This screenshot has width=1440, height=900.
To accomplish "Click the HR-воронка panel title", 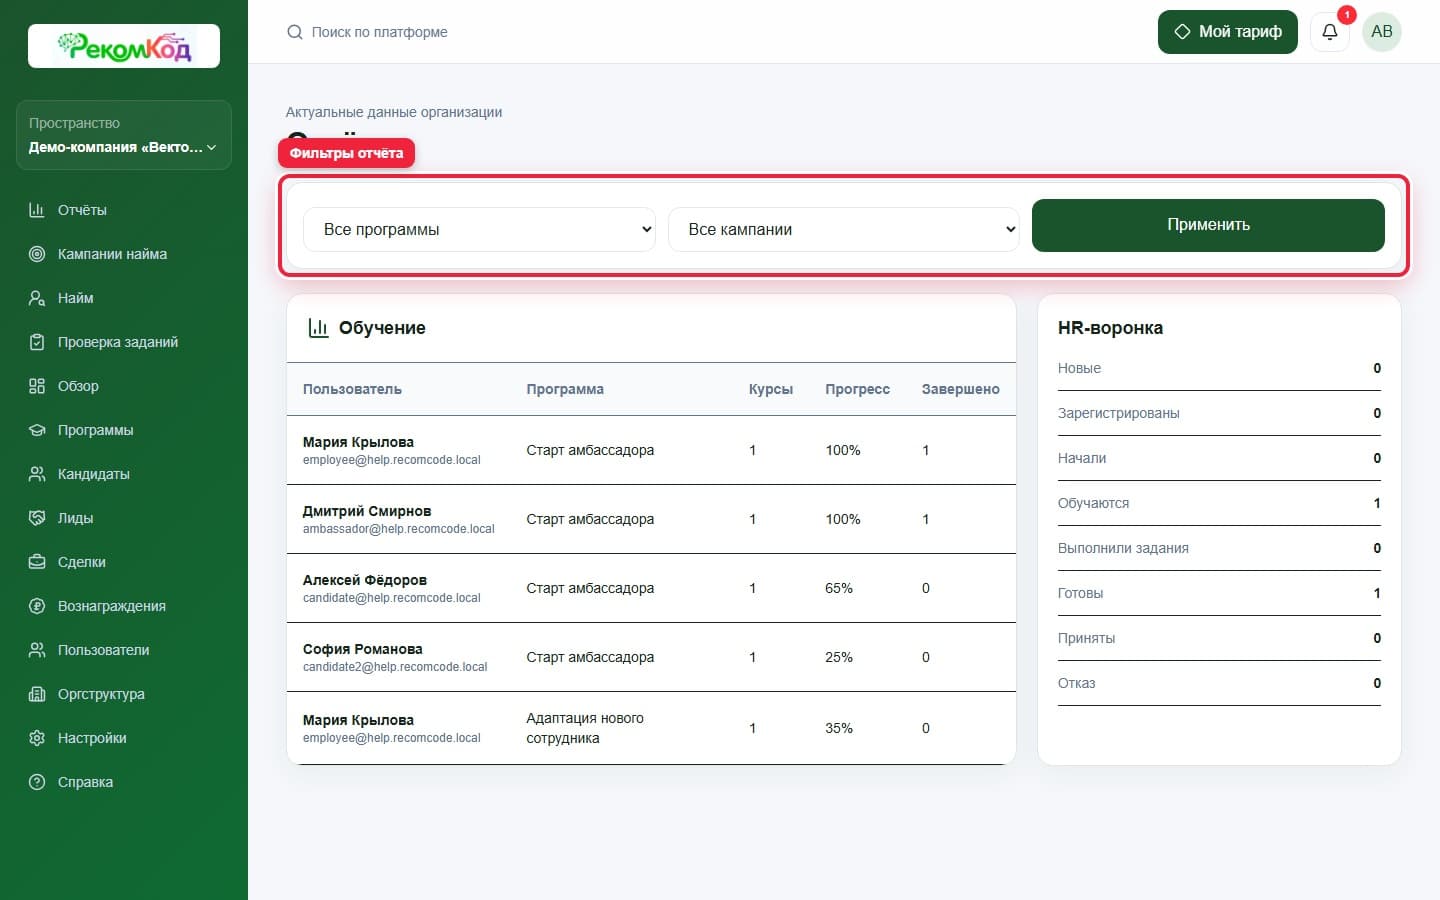I will [x=1110, y=328].
